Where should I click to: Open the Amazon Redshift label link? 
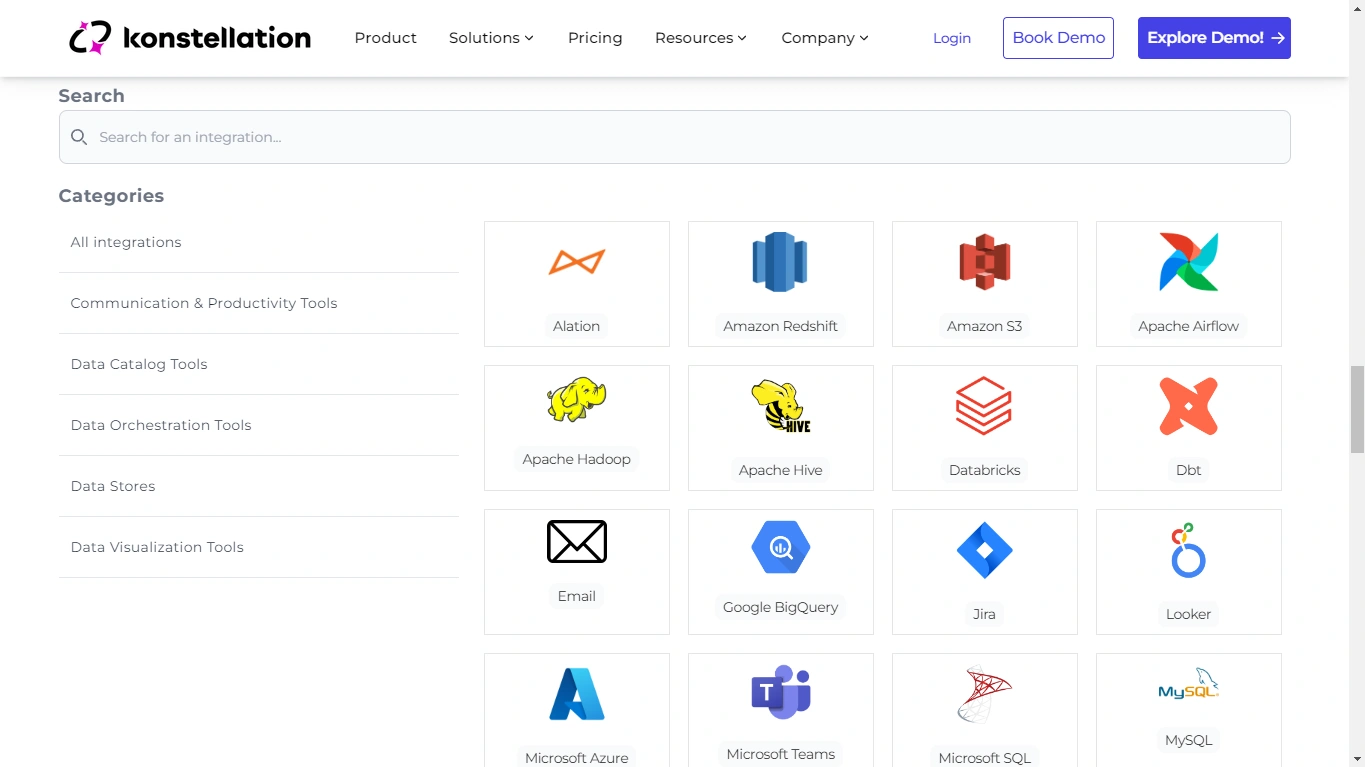point(780,326)
